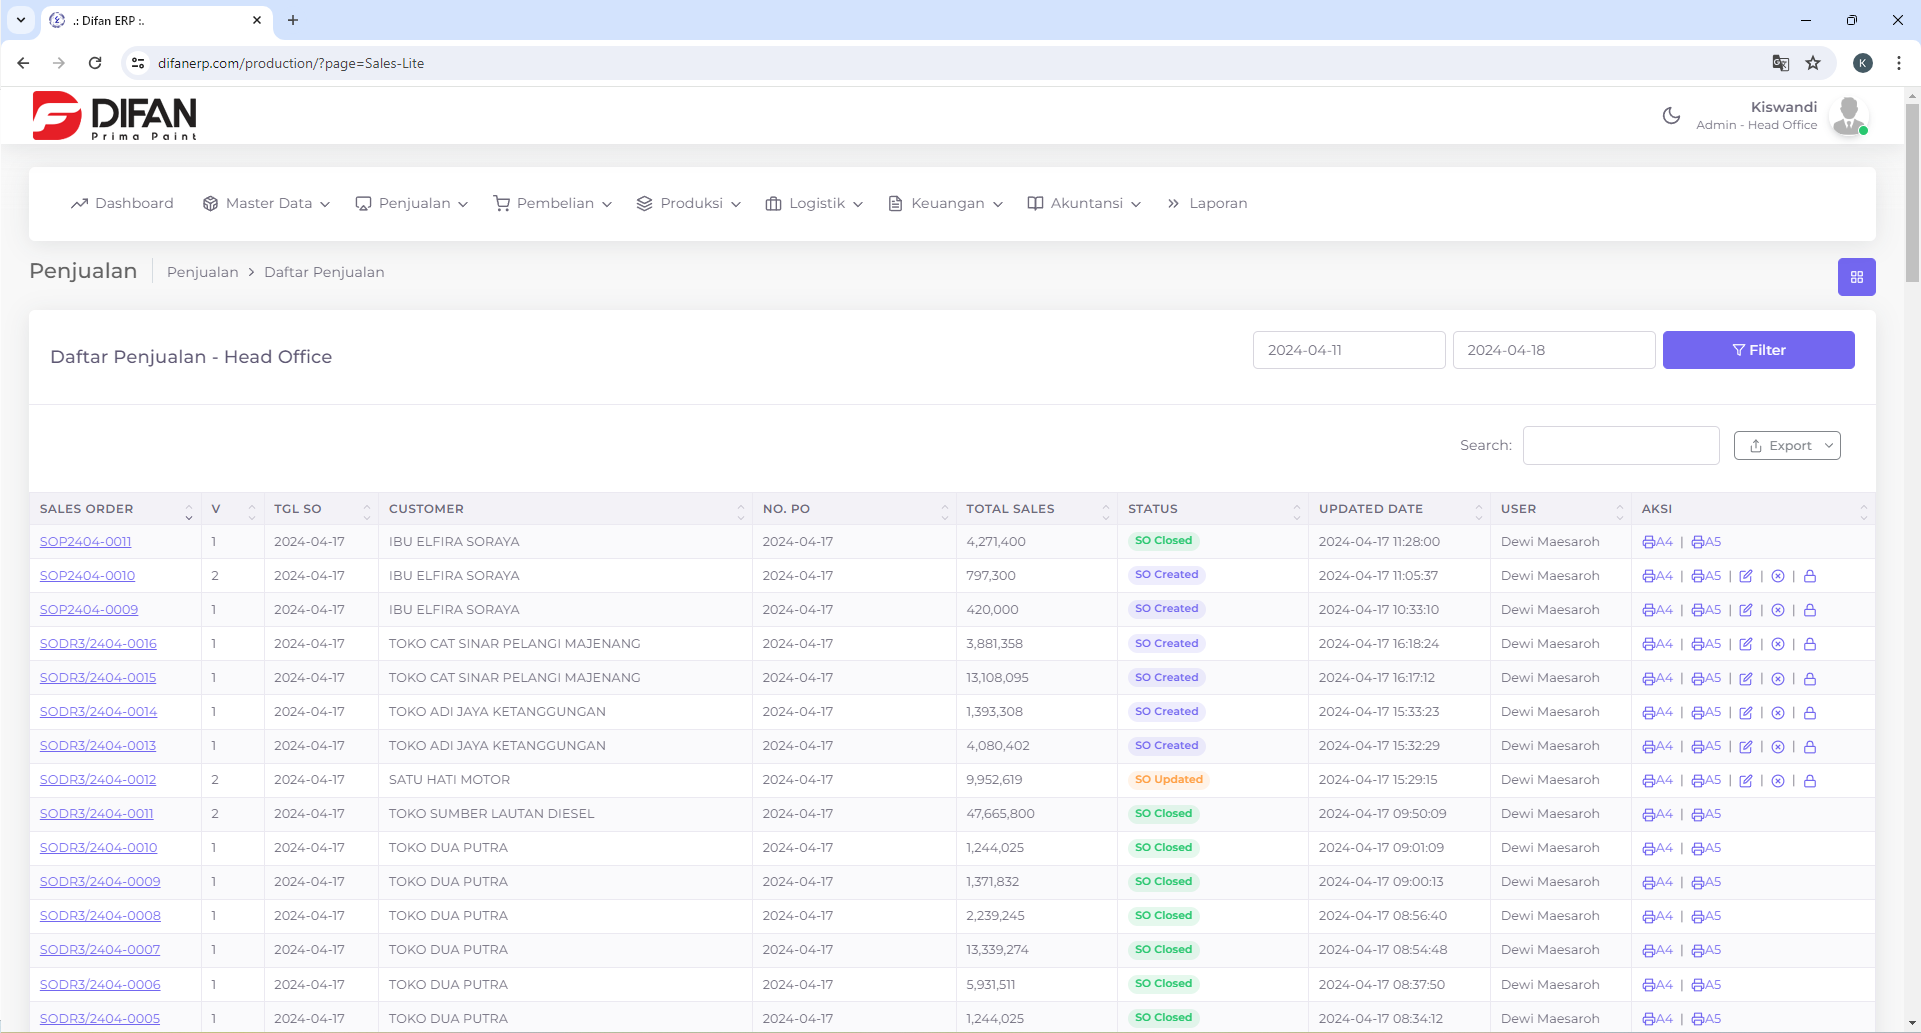This screenshot has width=1921, height=1033.
Task: Edit sales order SOP2404-0009
Action: [1746, 610]
